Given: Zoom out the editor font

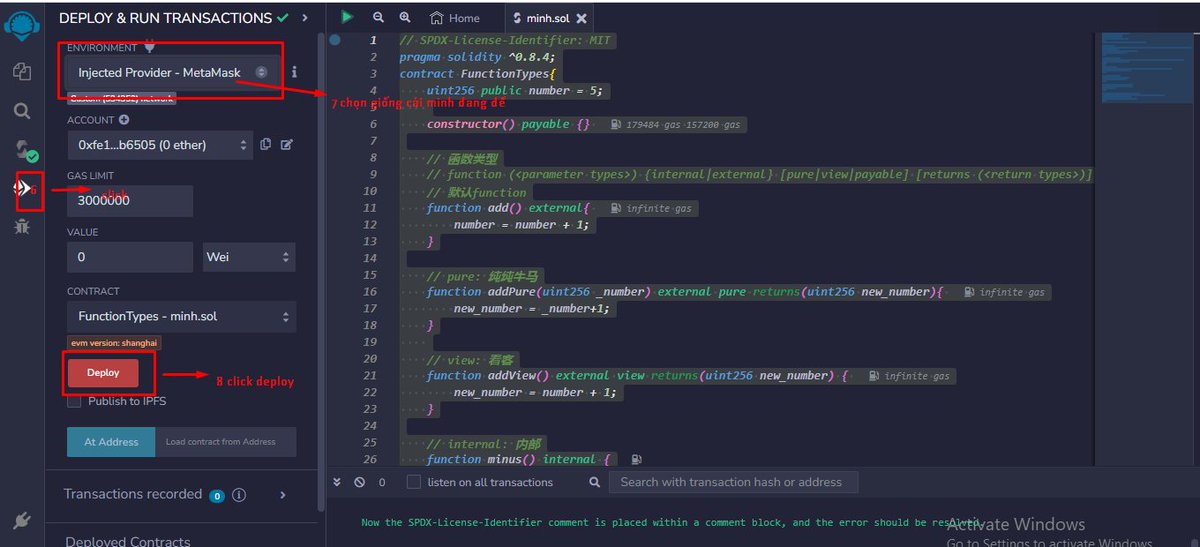Looking at the screenshot, I should pos(378,17).
